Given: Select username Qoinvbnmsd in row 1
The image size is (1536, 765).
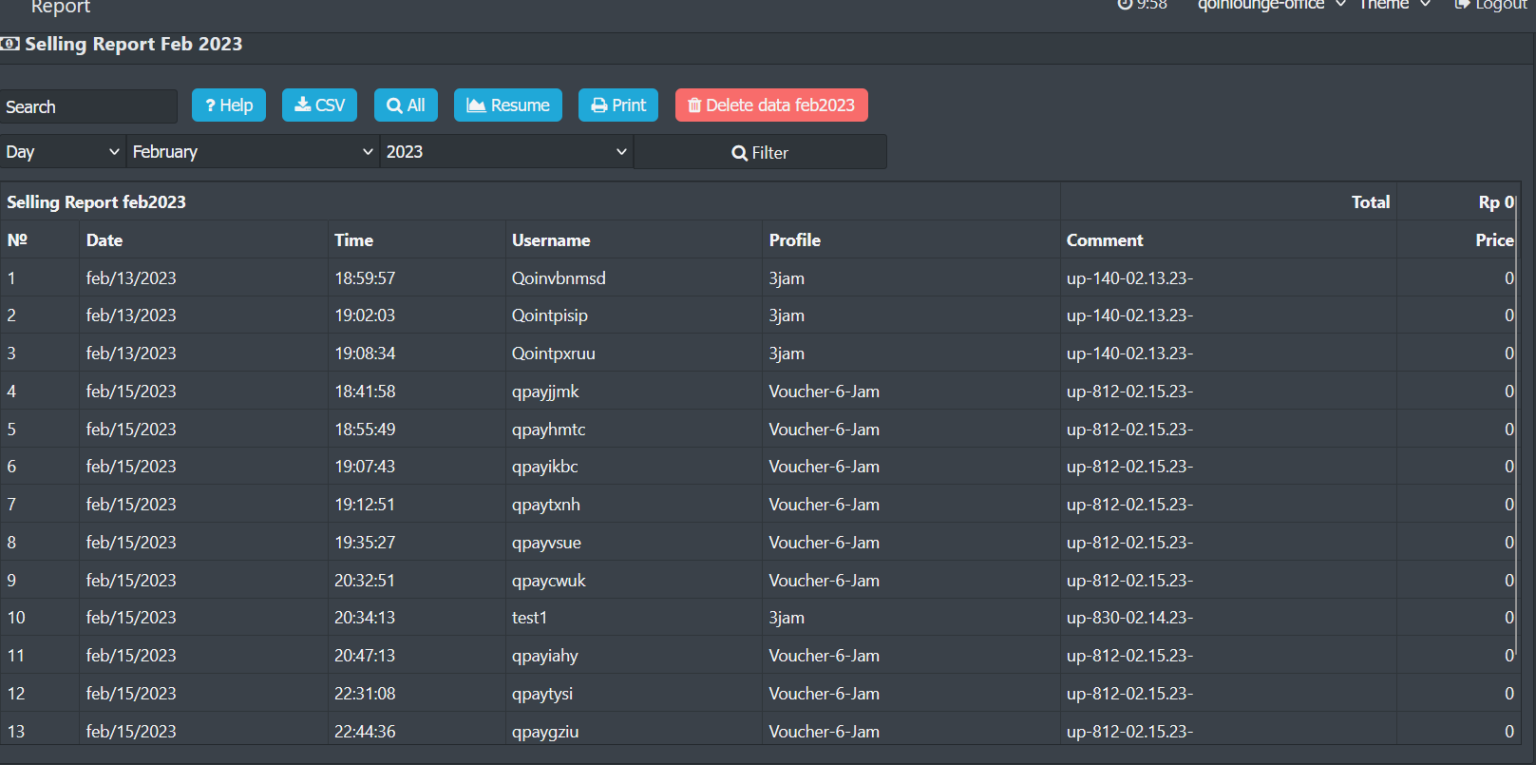Looking at the screenshot, I should (x=558, y=278).
